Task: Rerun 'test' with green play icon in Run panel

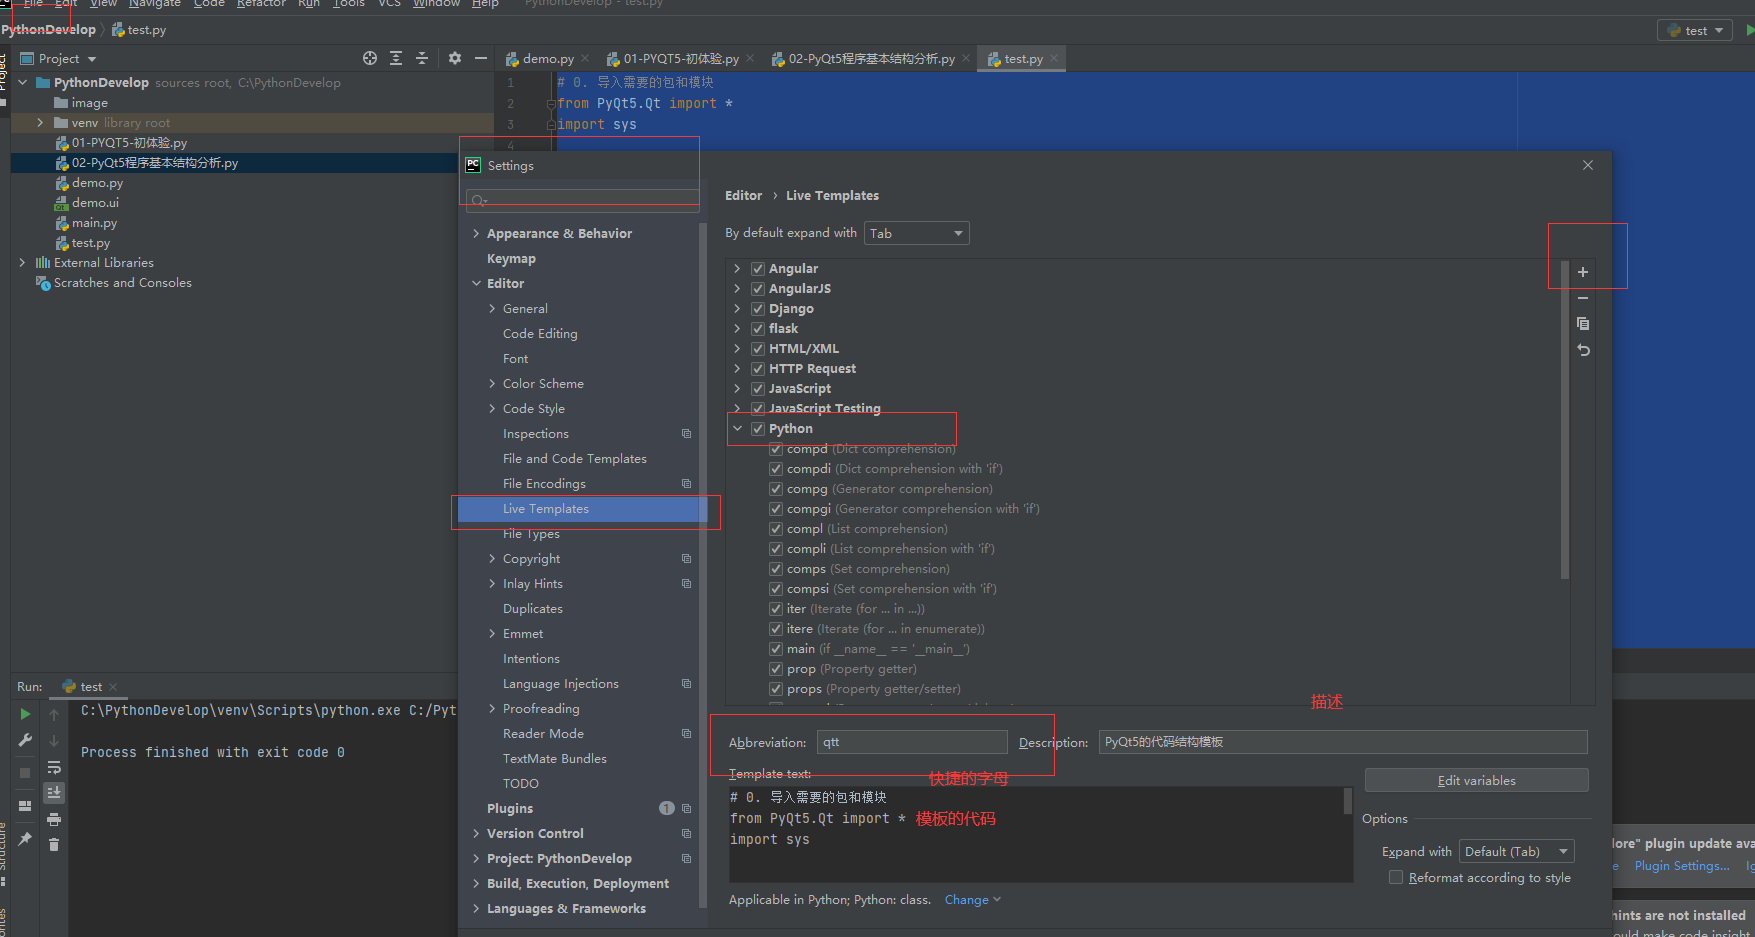Action: 25,714
